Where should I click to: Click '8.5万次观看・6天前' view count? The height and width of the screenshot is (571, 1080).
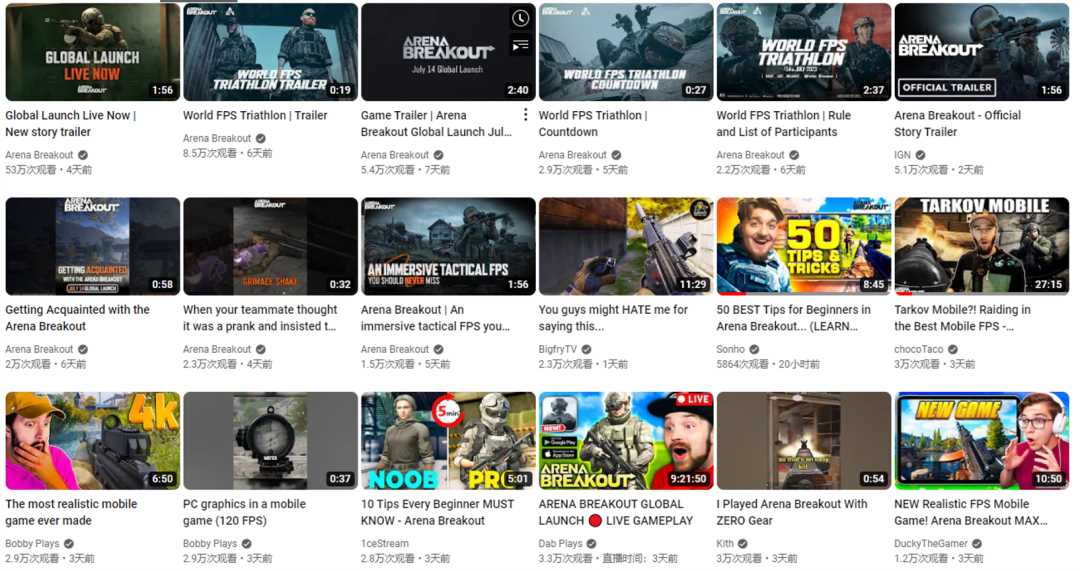pyautogui.click(x=227, y=153)
